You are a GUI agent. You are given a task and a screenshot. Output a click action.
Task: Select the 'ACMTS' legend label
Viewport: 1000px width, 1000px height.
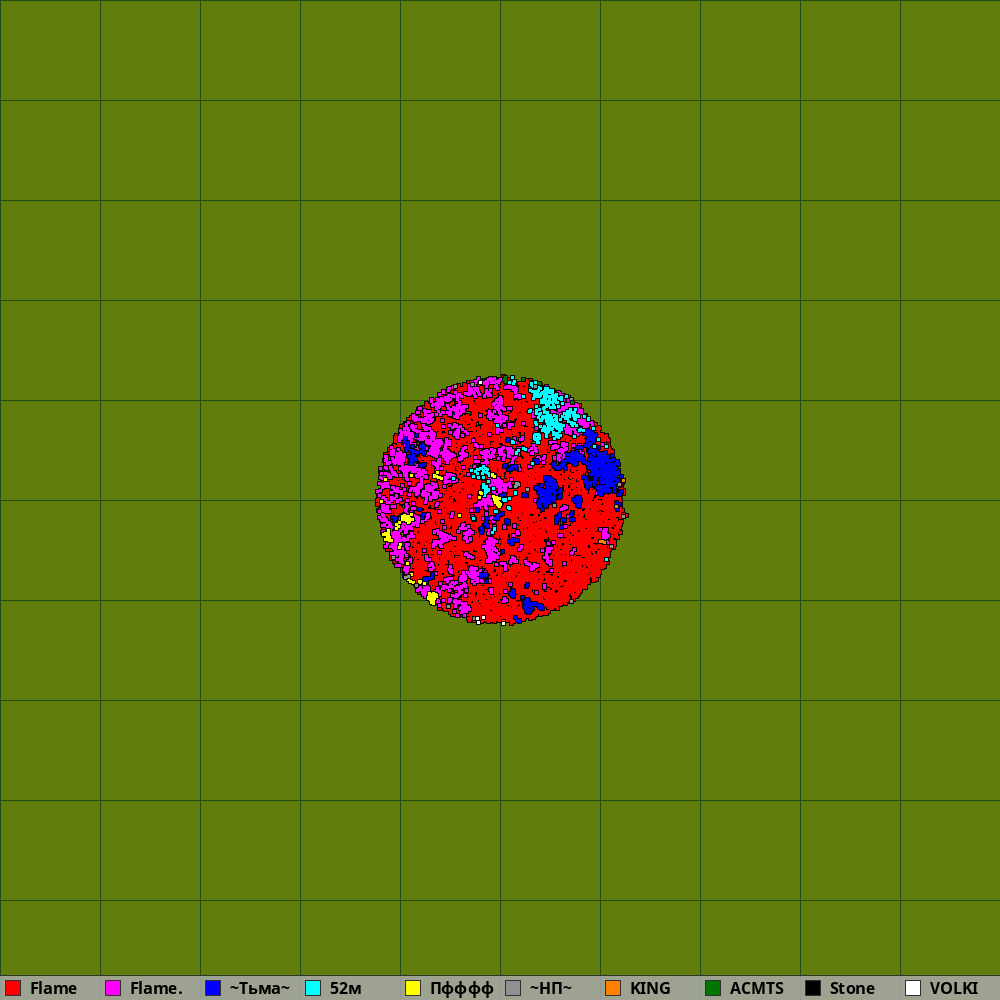(756, 989)
